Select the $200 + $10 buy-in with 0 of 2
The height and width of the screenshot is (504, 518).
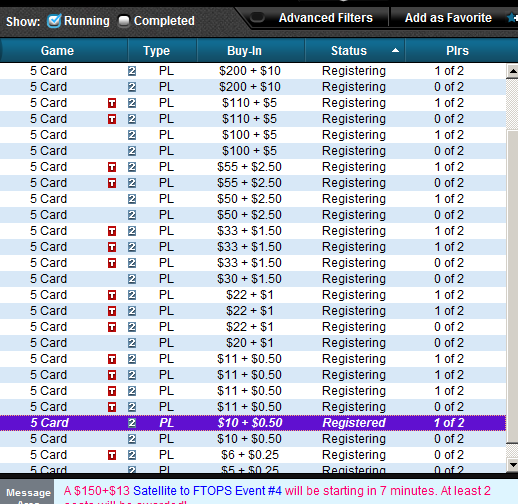click(250, 87)
